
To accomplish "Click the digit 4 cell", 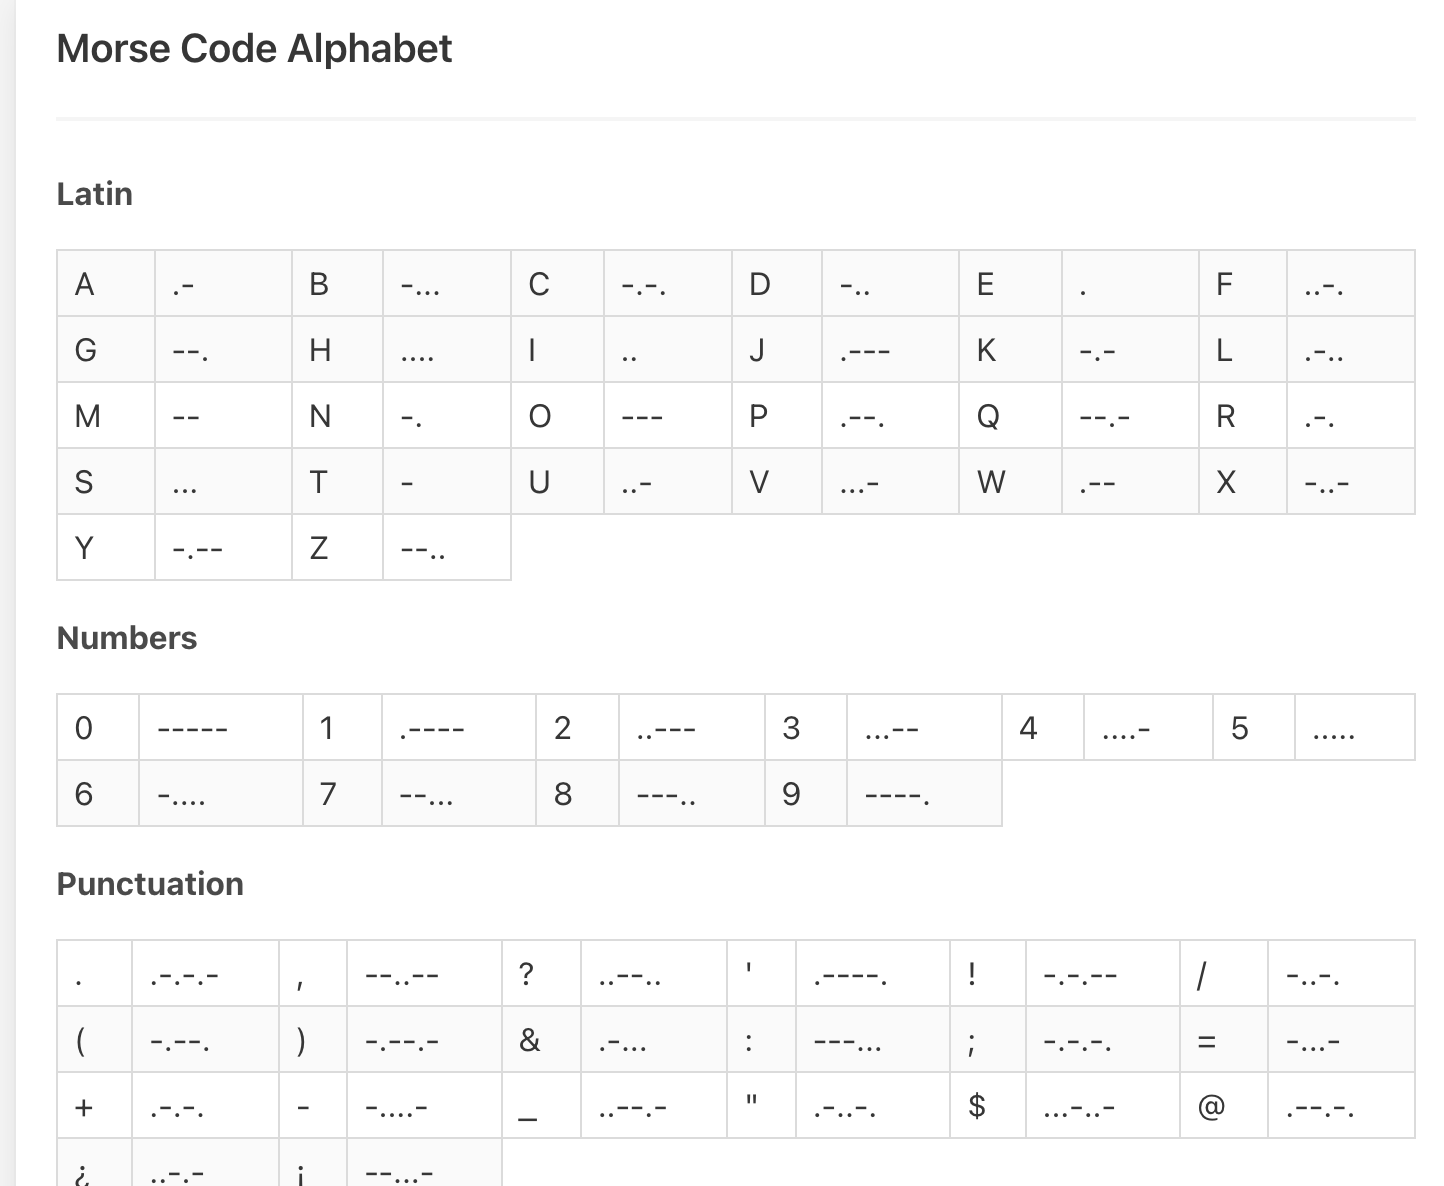I will pyautogui.click(x=1043, y=728).
